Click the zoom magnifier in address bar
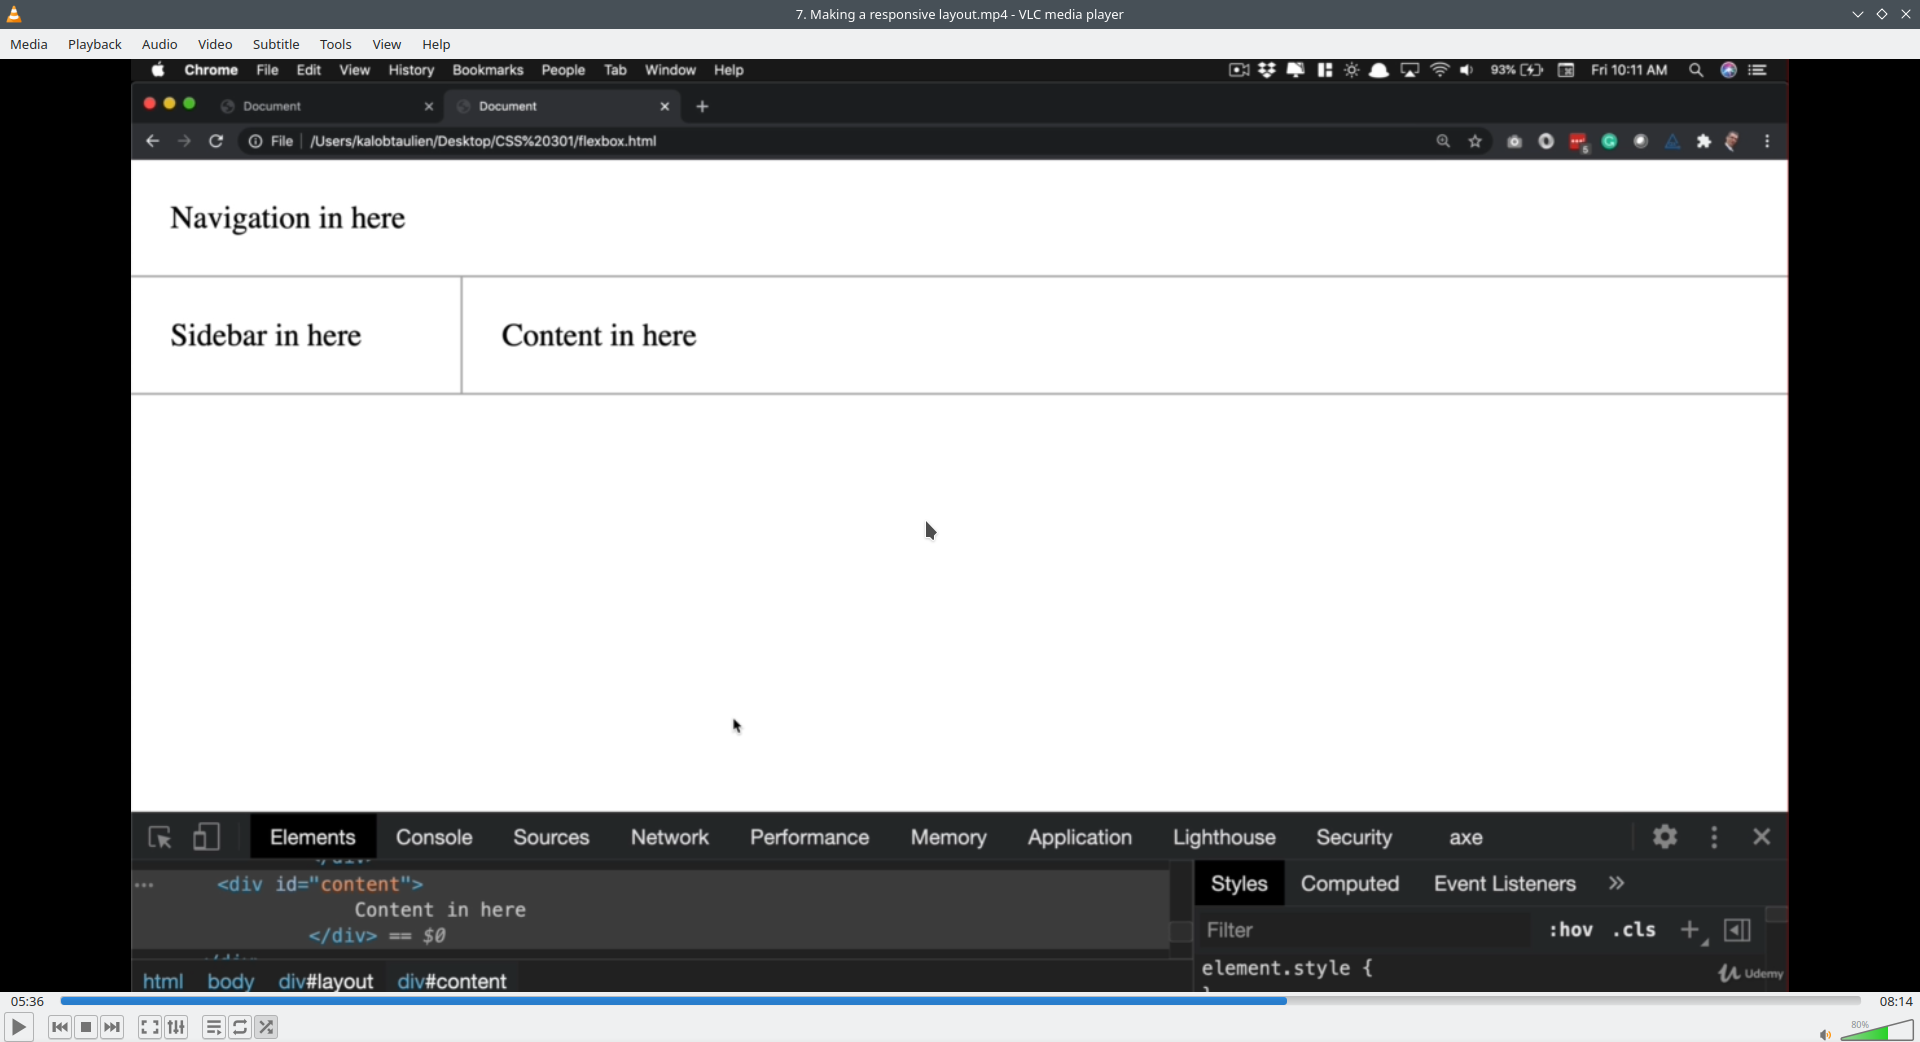Image resolution: width=1920 pixels, height=1042 pixels. 1443,141
